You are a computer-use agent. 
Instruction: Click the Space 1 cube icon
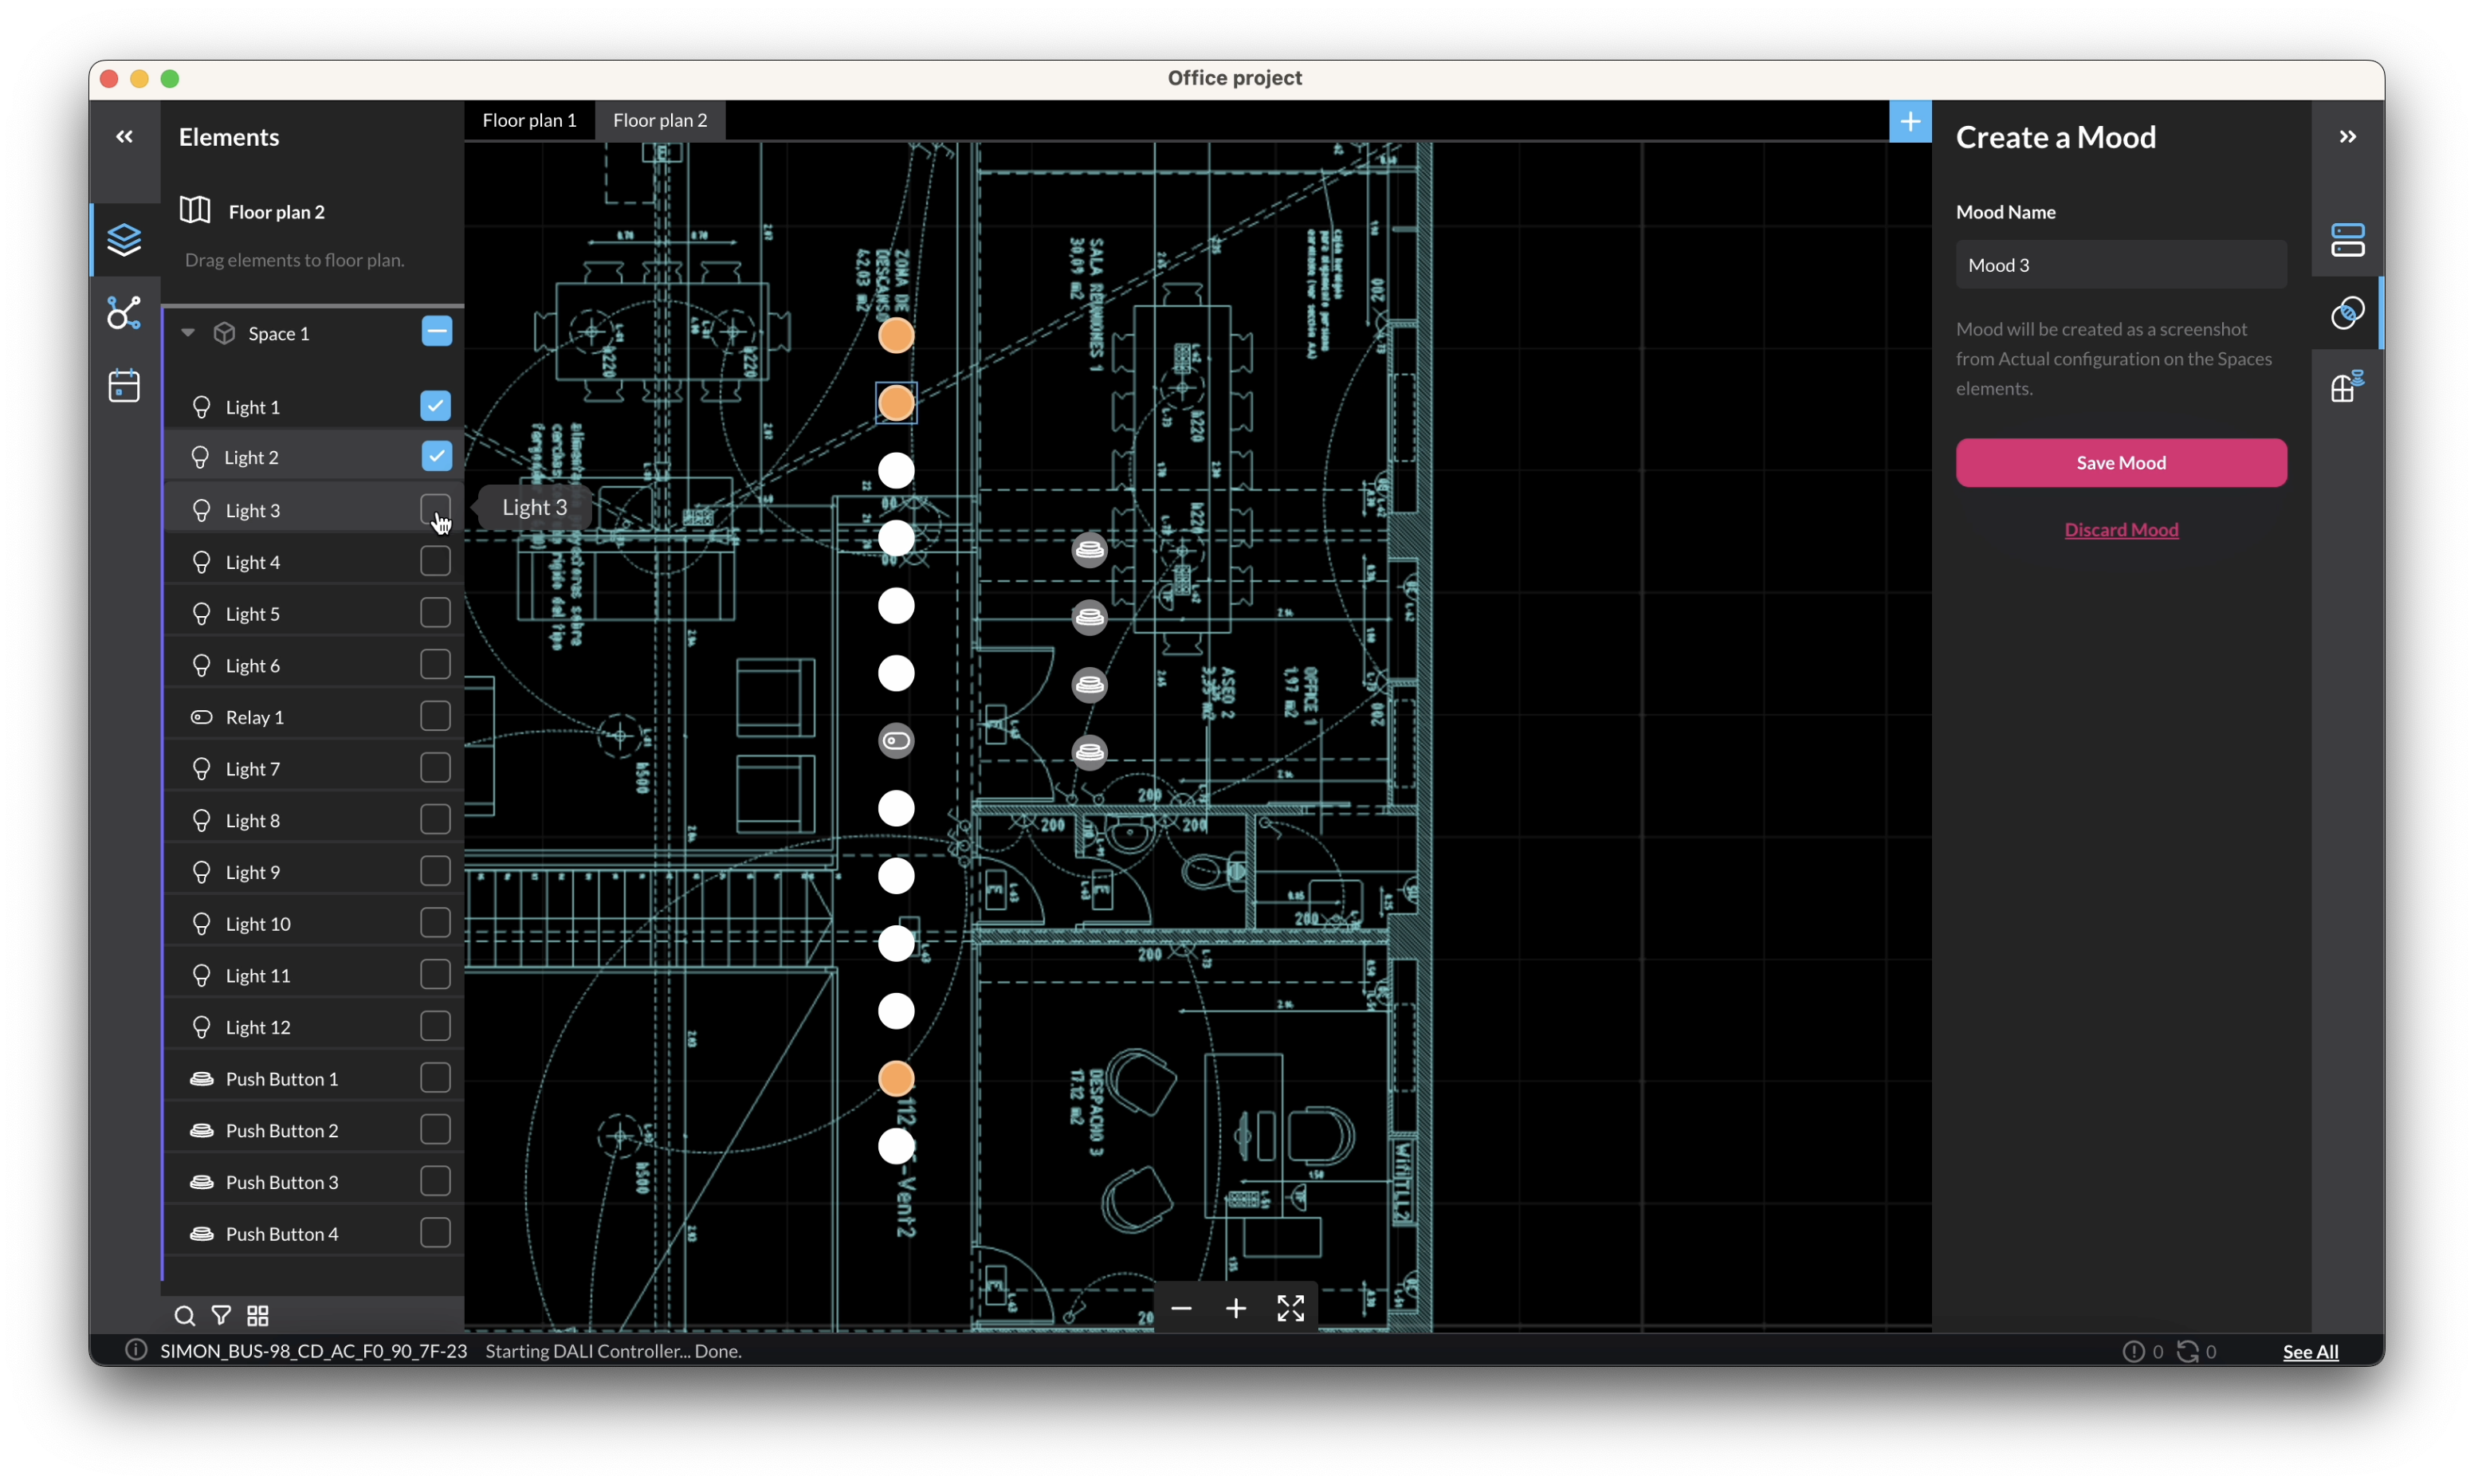tap(224, 333)
